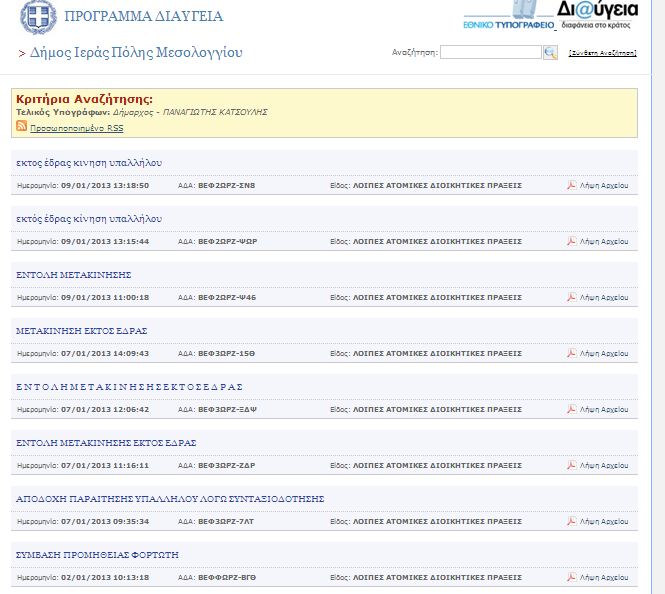Click the ΠΡΟΓΡΑΜΜΑ ΔΙΑΥΓΕΙΑ title
The width and height of the screenshot is (665, 594).
pyautogui.click(x=143, y=17)
